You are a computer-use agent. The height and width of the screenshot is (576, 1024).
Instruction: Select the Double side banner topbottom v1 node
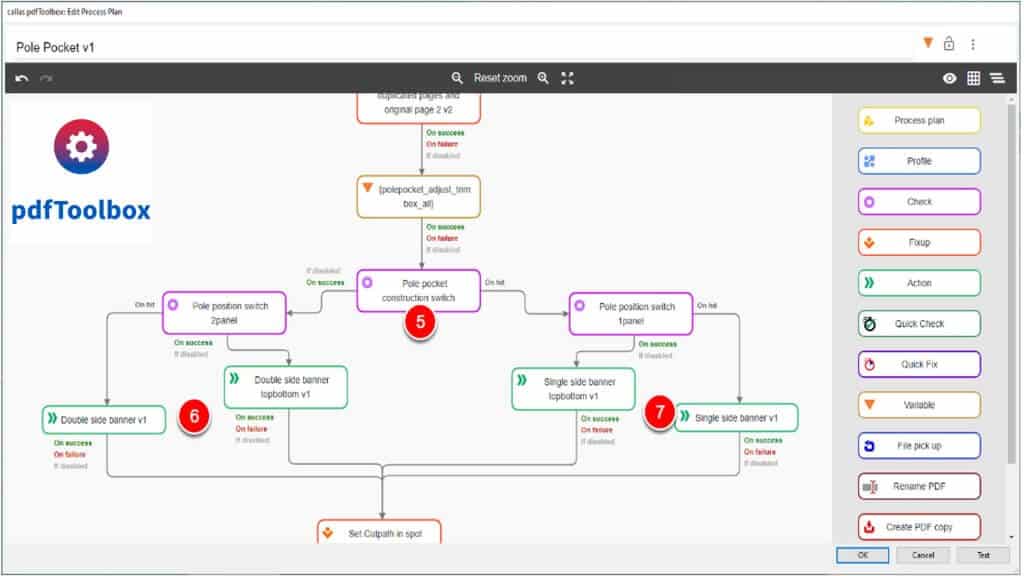click(x=285, y=387)
